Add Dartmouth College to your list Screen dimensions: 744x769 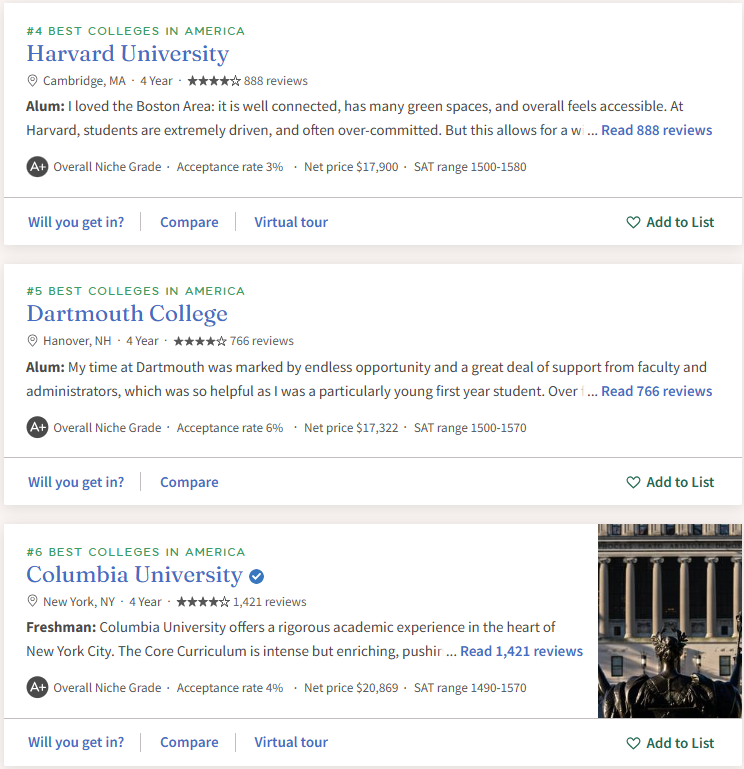coord(670,482)
